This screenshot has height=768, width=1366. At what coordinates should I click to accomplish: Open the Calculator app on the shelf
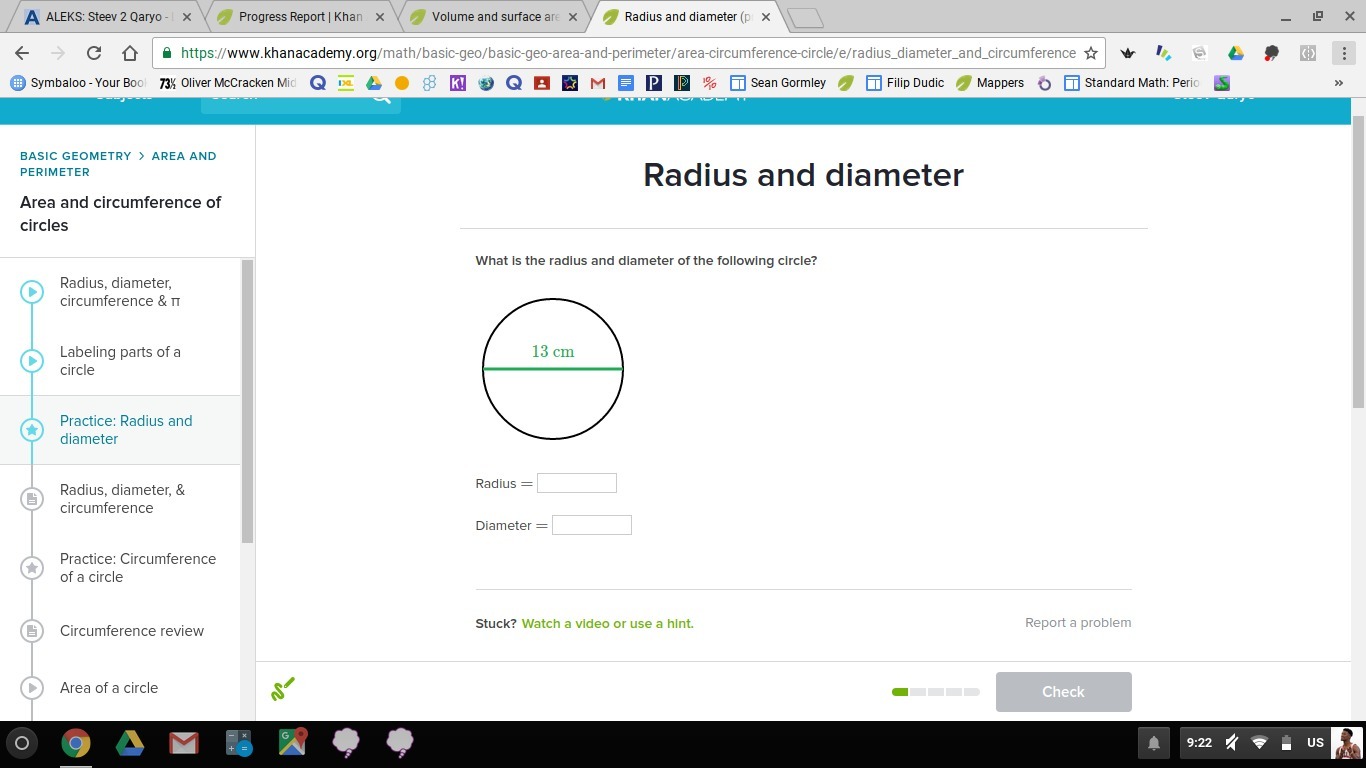[x=238, y=742]
